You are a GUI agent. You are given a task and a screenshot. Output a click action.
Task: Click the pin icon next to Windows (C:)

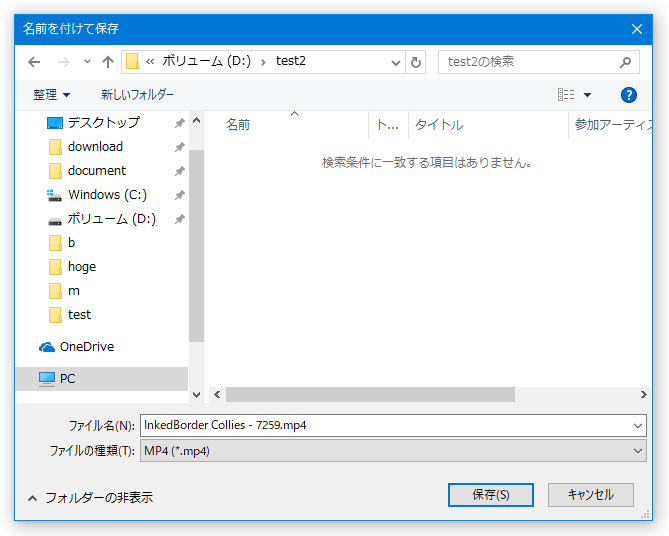click(179, 195)
